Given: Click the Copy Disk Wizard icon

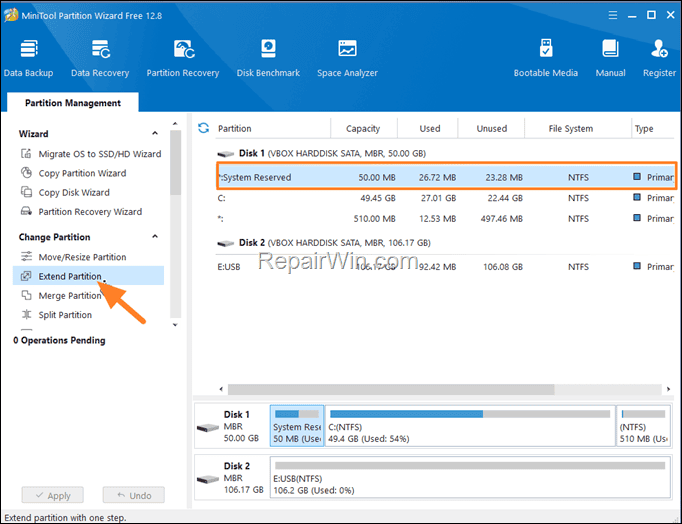Looking at the screenshot, I should (26, 192).
